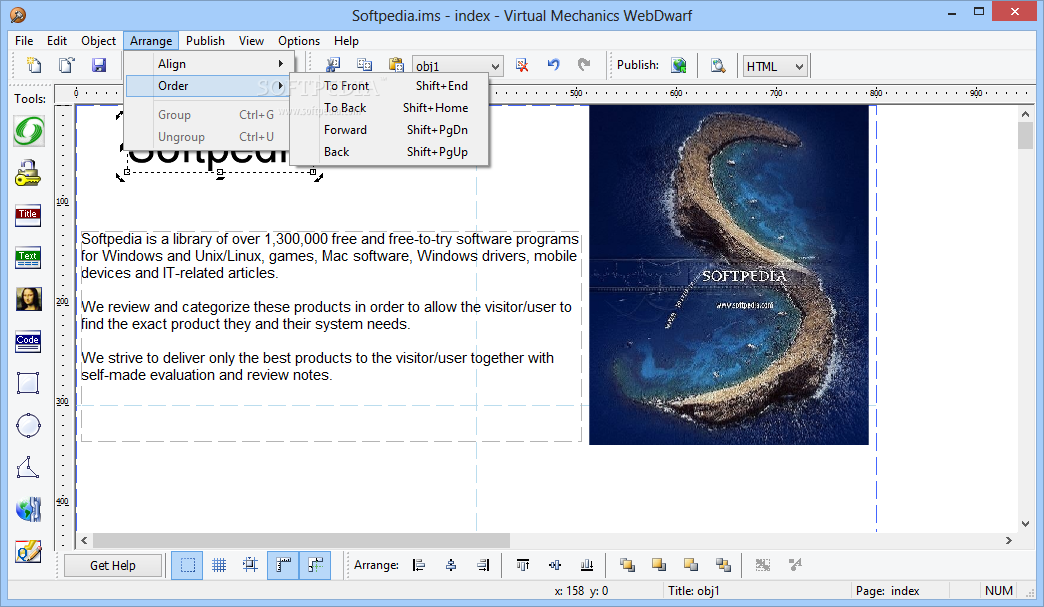This screenshot has height=607, width=1044.
Task: Toggle the snap to grid button
Action: [251, 566]
